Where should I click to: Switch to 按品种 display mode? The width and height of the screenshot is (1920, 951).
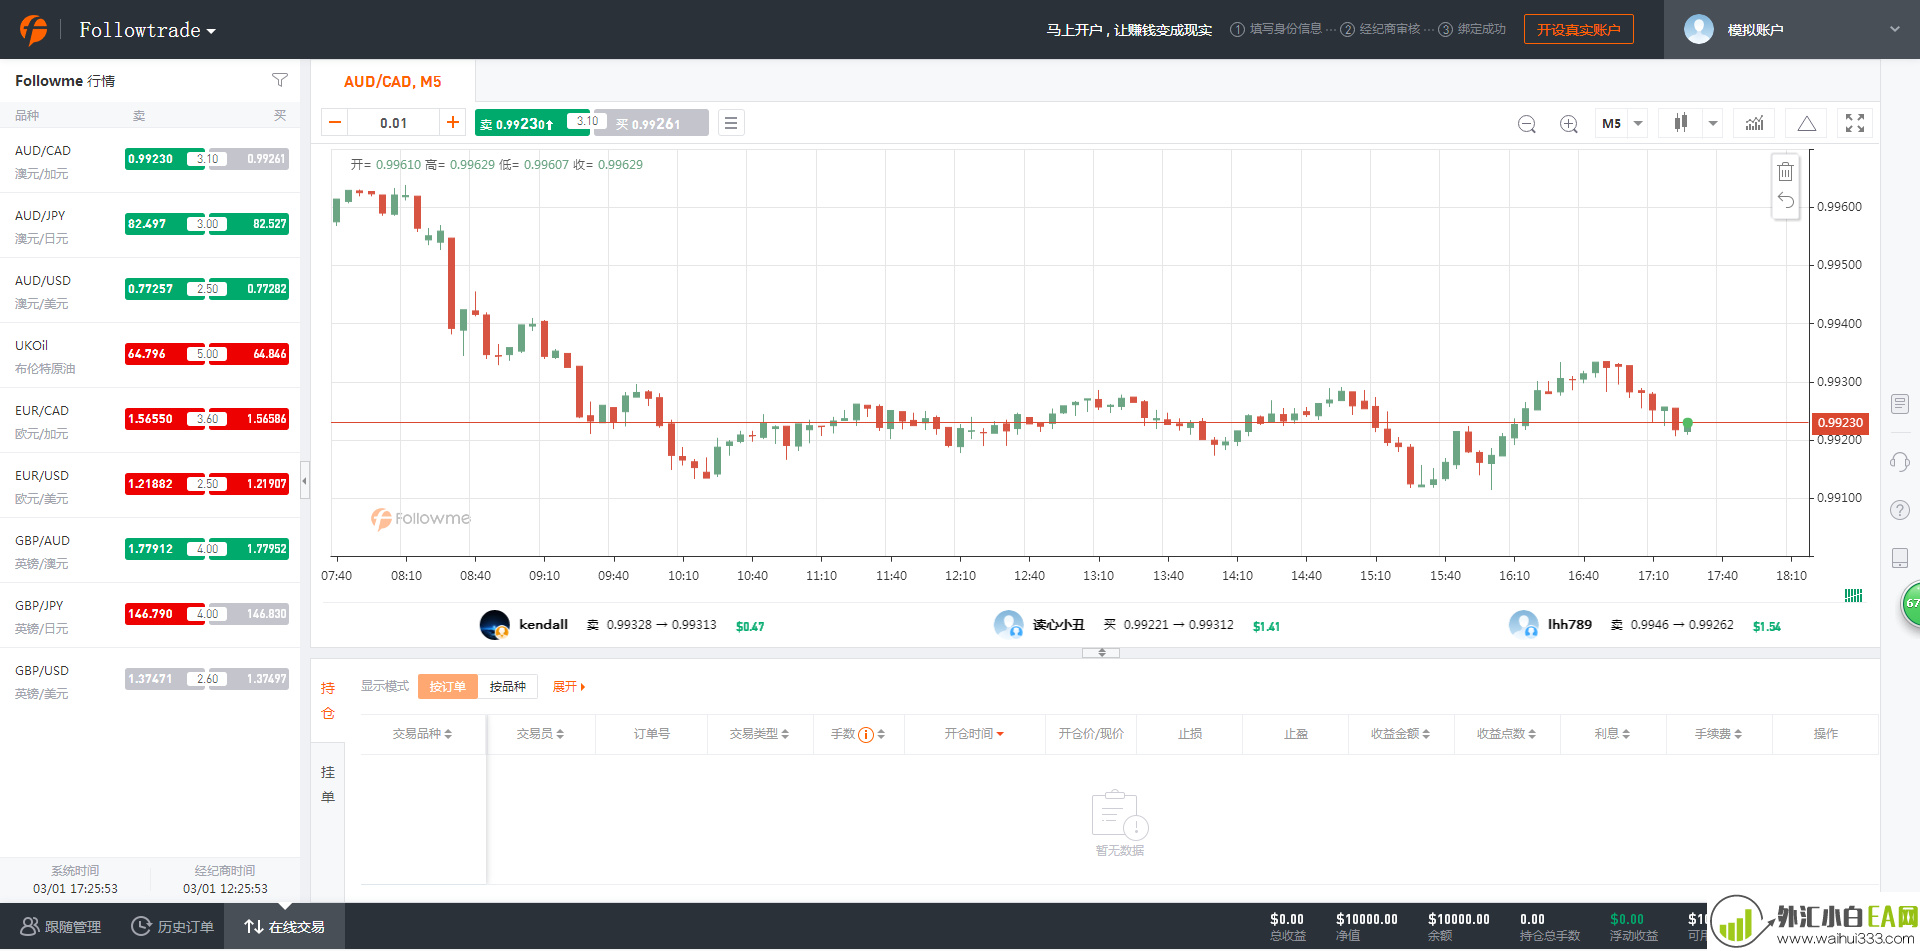coord(508,687)
